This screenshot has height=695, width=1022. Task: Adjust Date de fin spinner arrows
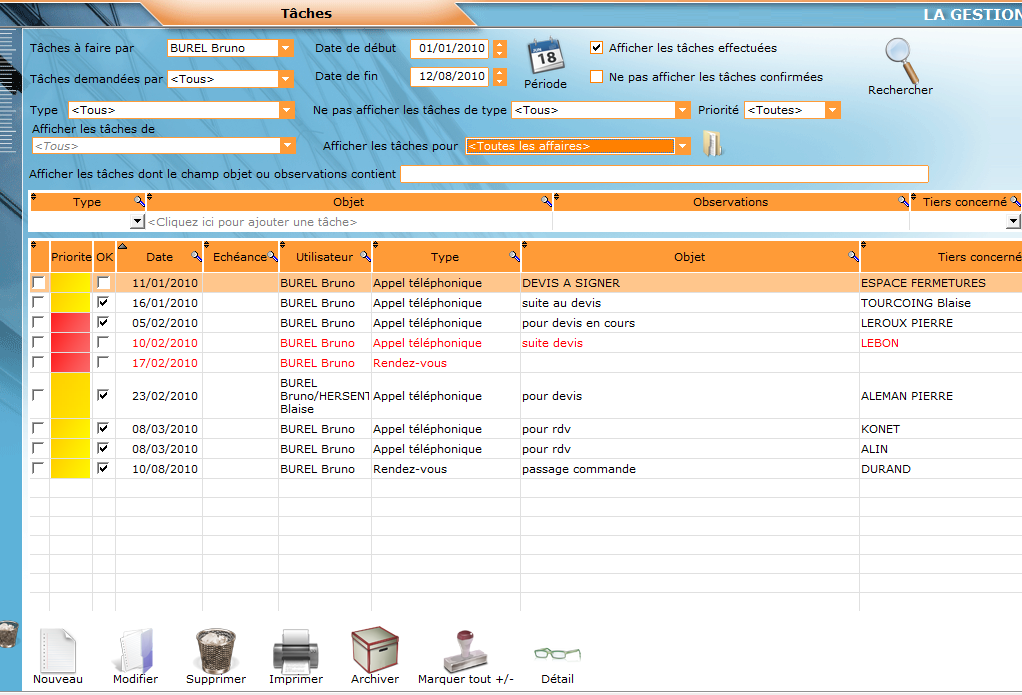(499, 76)
